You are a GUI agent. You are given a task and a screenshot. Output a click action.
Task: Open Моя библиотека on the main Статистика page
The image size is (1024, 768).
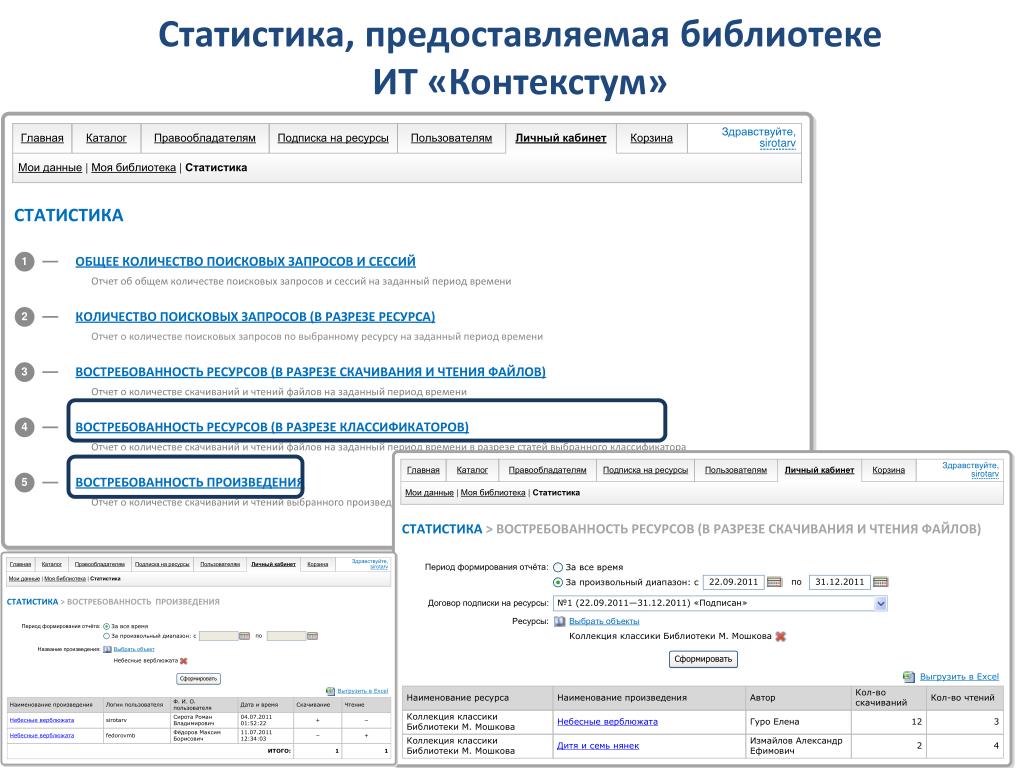tap(134, 167)
